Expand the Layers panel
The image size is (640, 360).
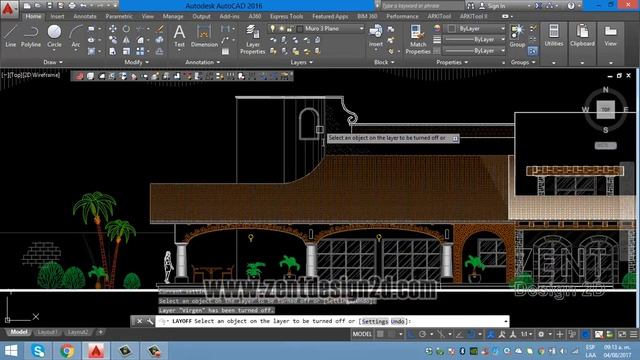point(302,62)
